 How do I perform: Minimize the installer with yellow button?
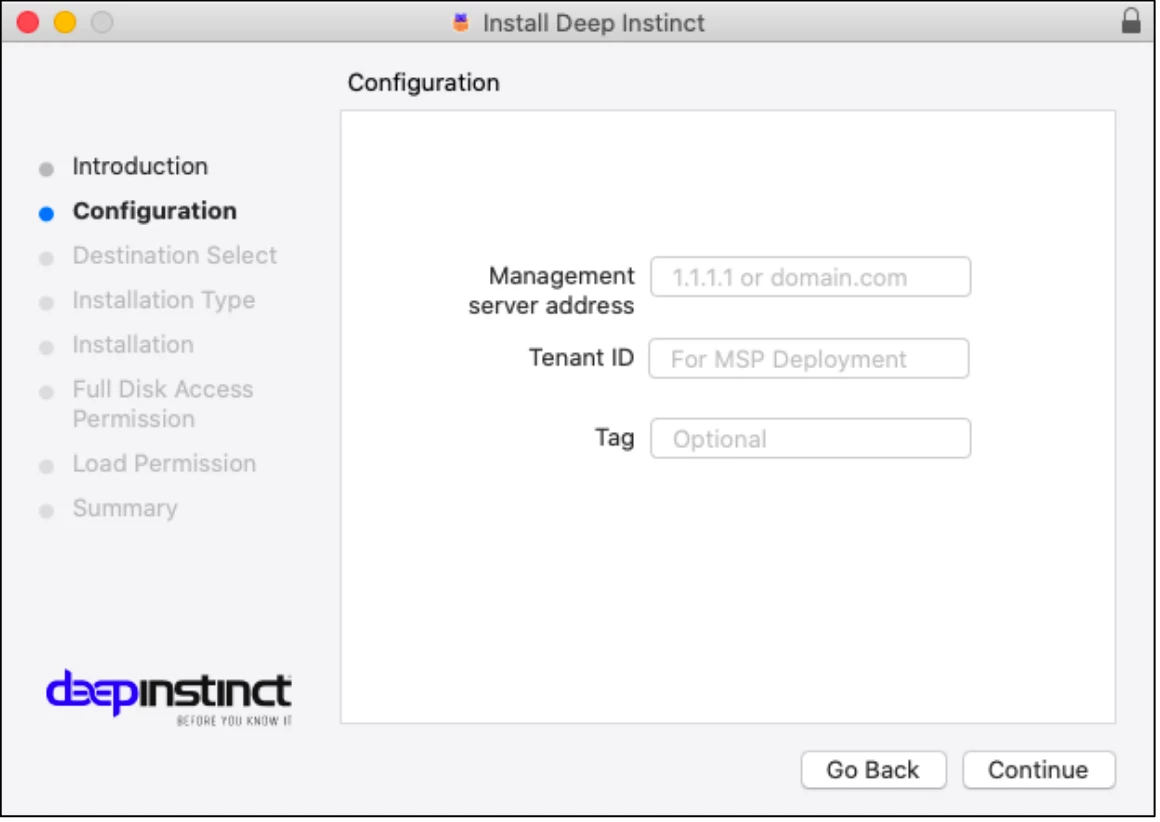coord(65,22)
